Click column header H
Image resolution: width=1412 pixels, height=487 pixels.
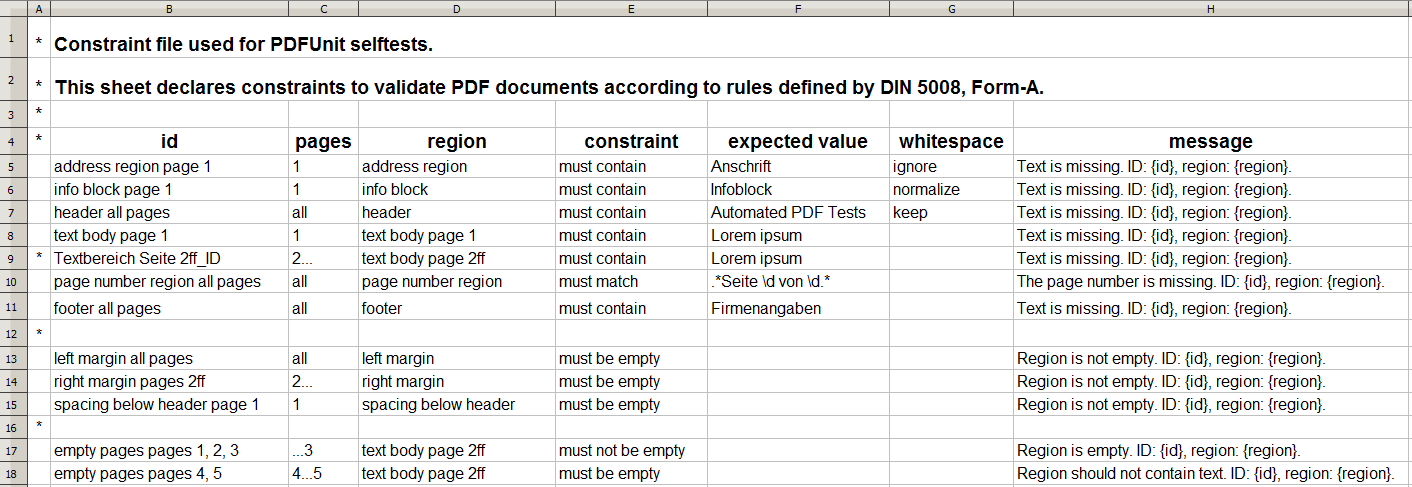click(x=1211, y=9)
